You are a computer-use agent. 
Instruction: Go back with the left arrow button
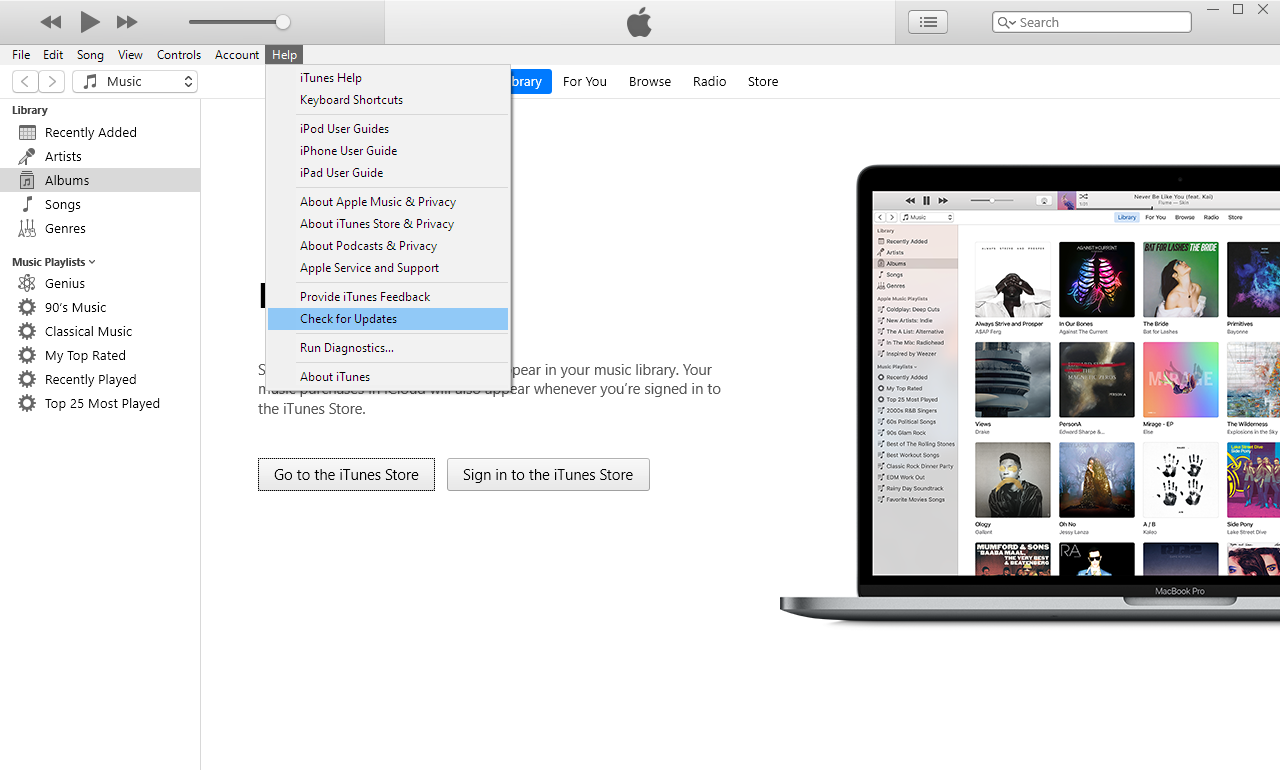pos(25,82)
